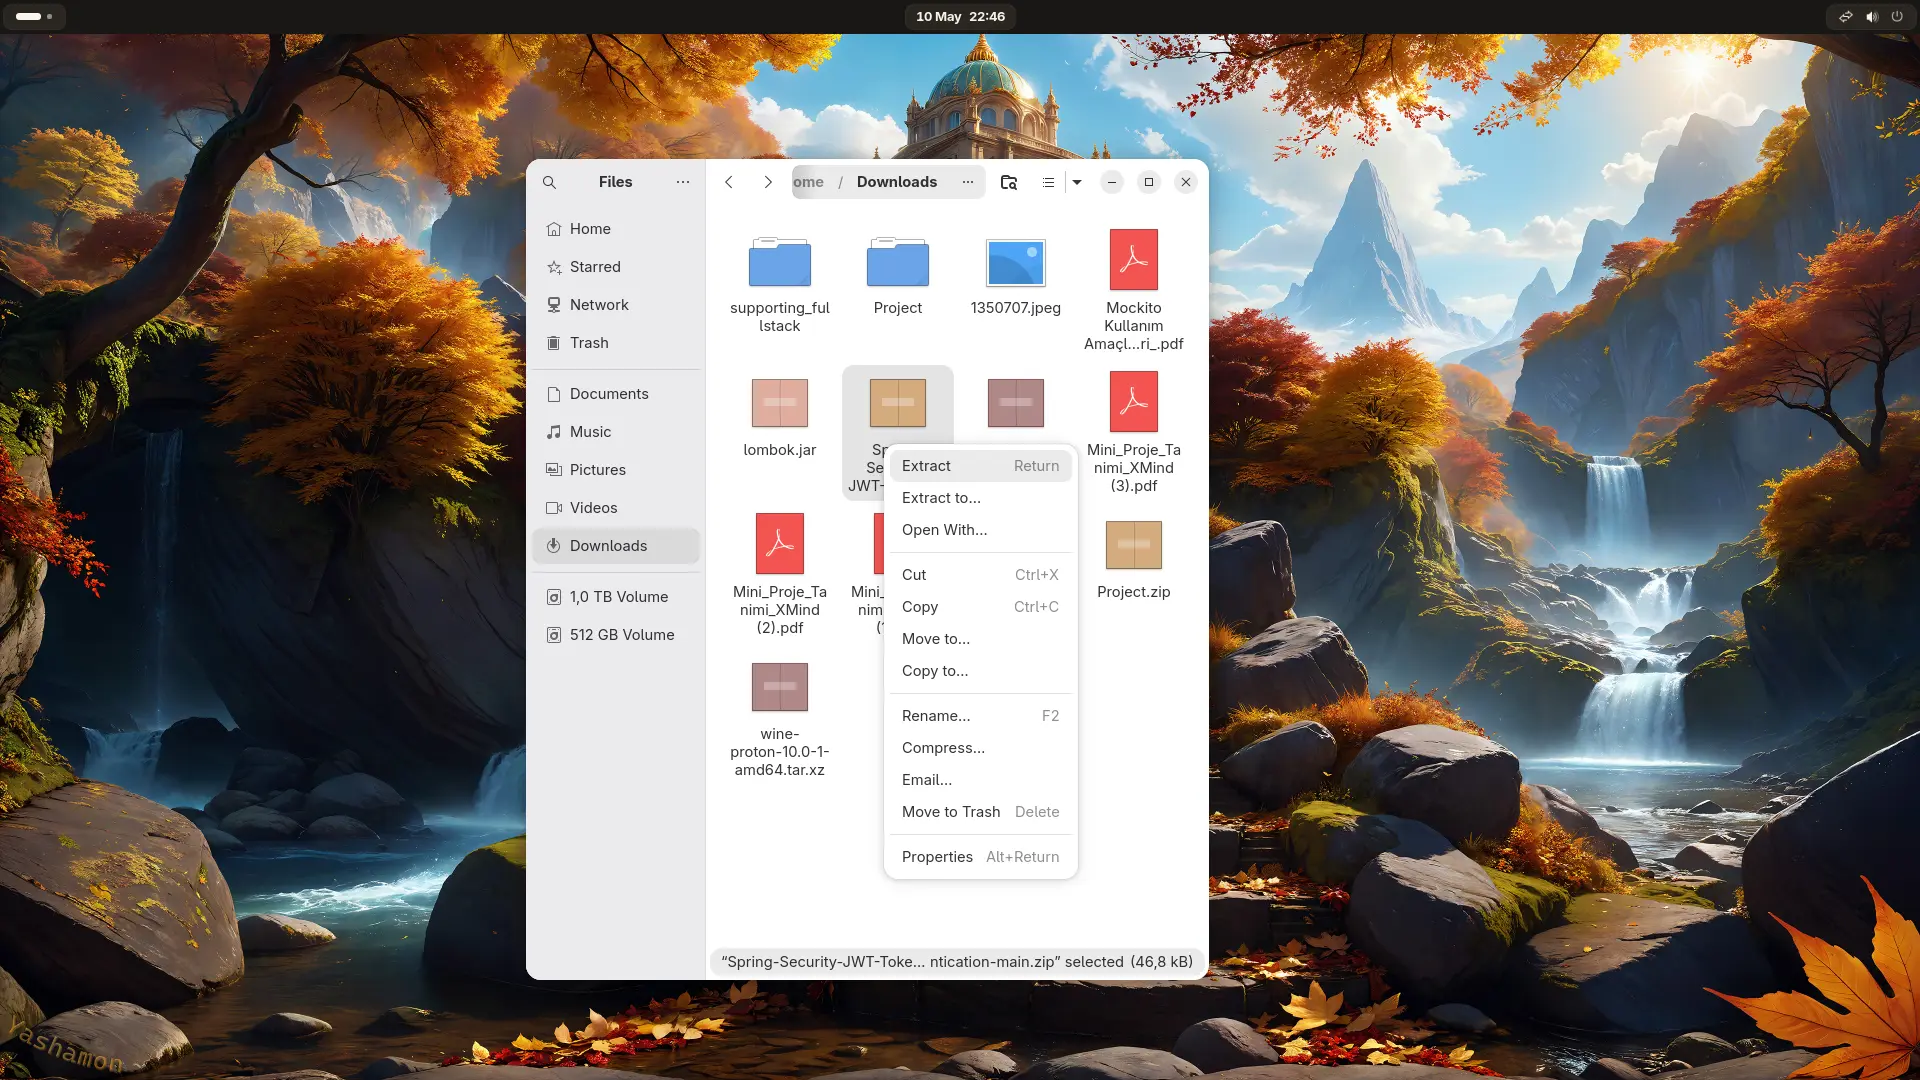Open Videos in the sidebar
1920x1080 pixels.
[x=616, y=508]
